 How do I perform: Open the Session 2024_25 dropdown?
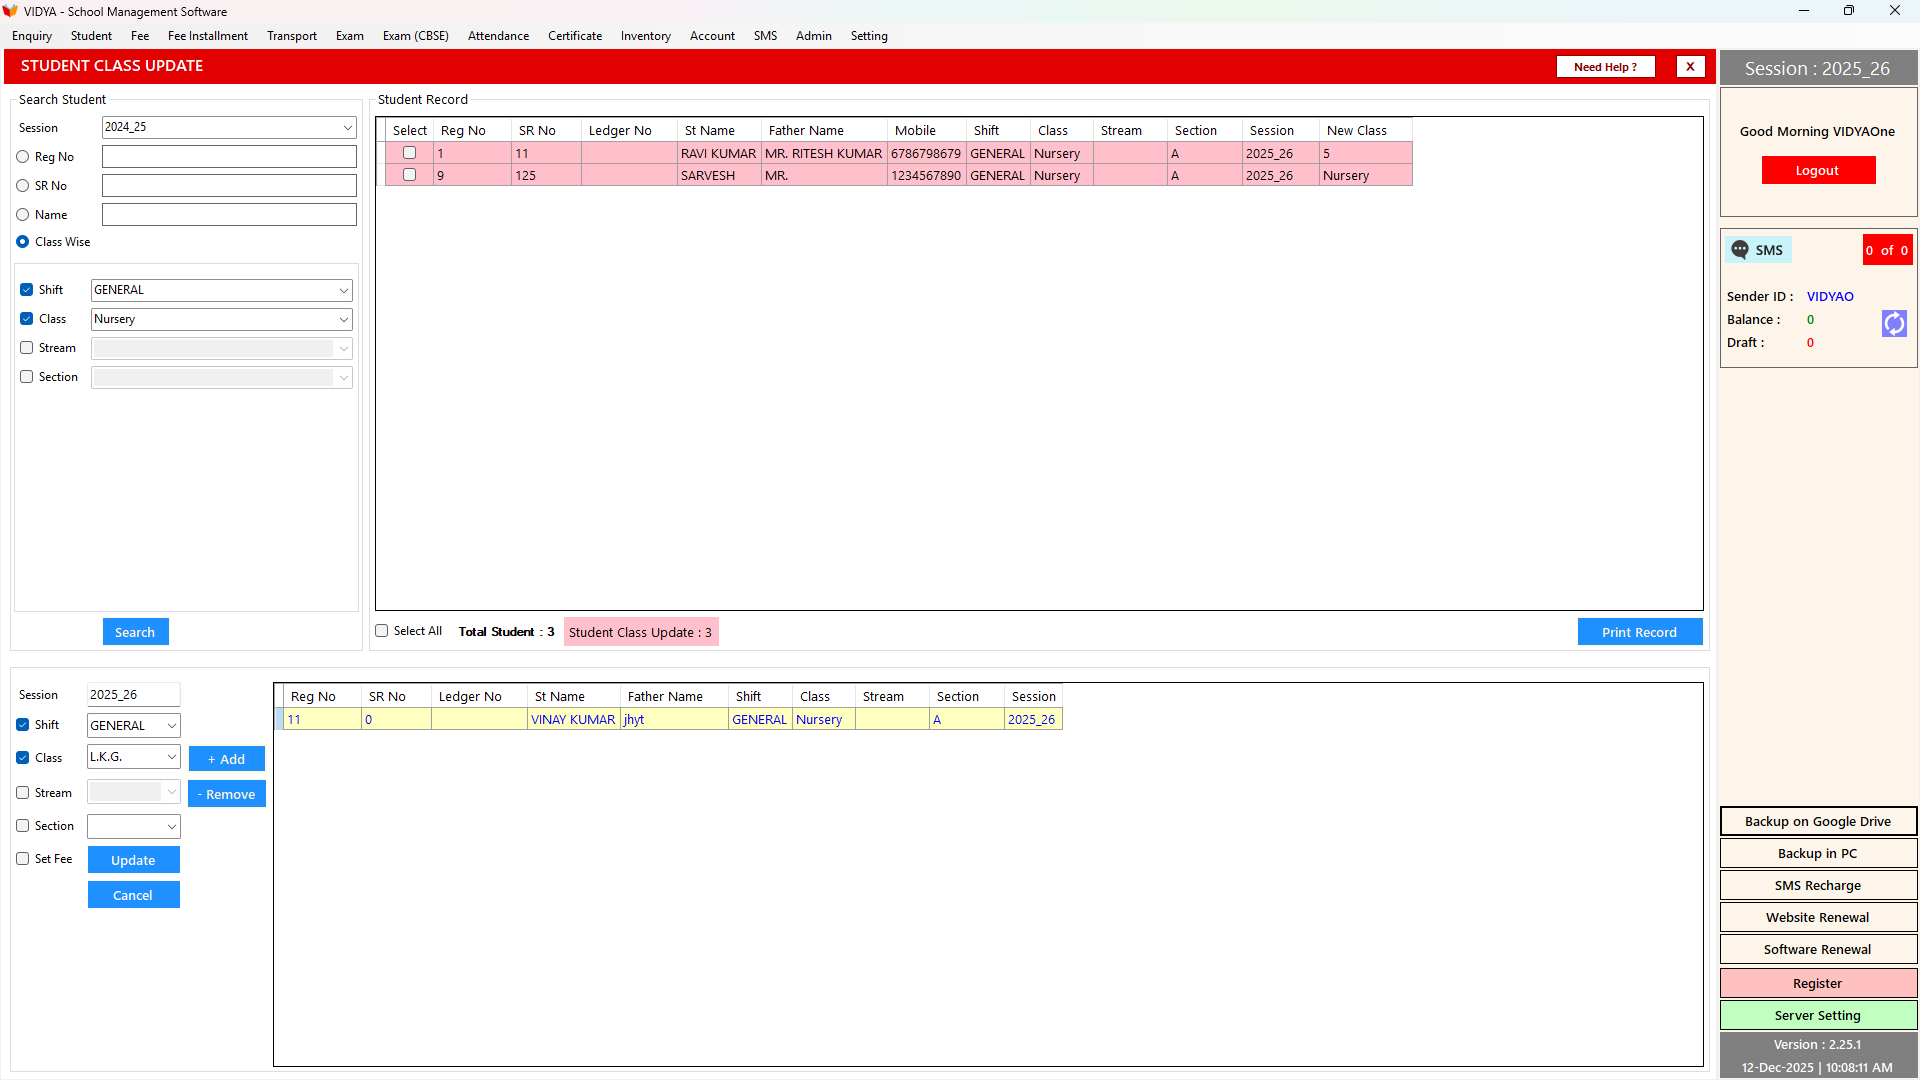point(229,127)
